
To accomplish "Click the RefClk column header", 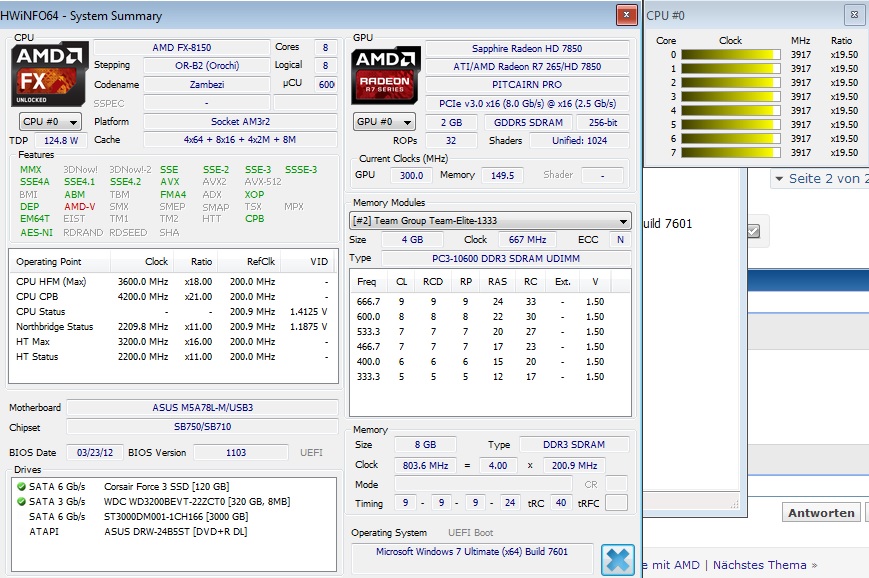I will point(248,262).
